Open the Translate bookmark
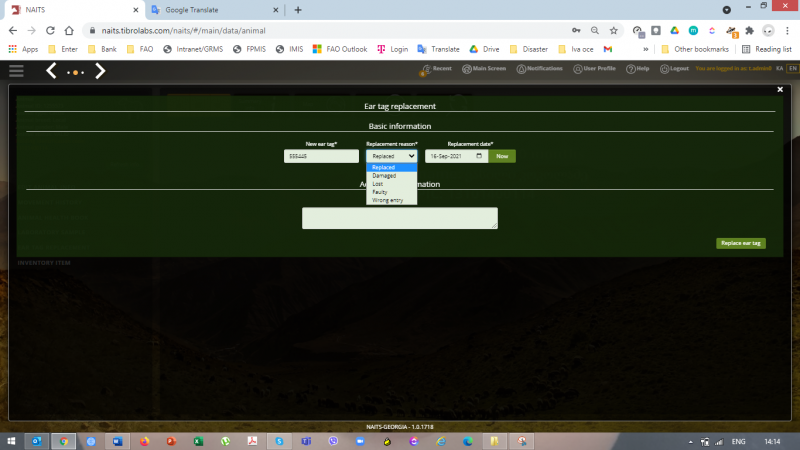Viewport: 800px width, 450px height. (438, 49)
